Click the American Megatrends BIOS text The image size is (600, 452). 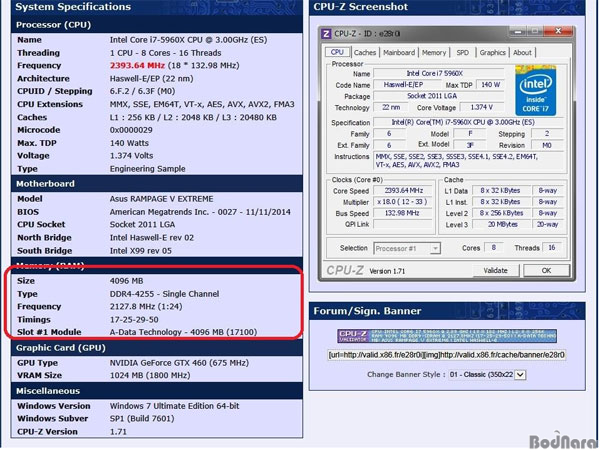point(200,212)
